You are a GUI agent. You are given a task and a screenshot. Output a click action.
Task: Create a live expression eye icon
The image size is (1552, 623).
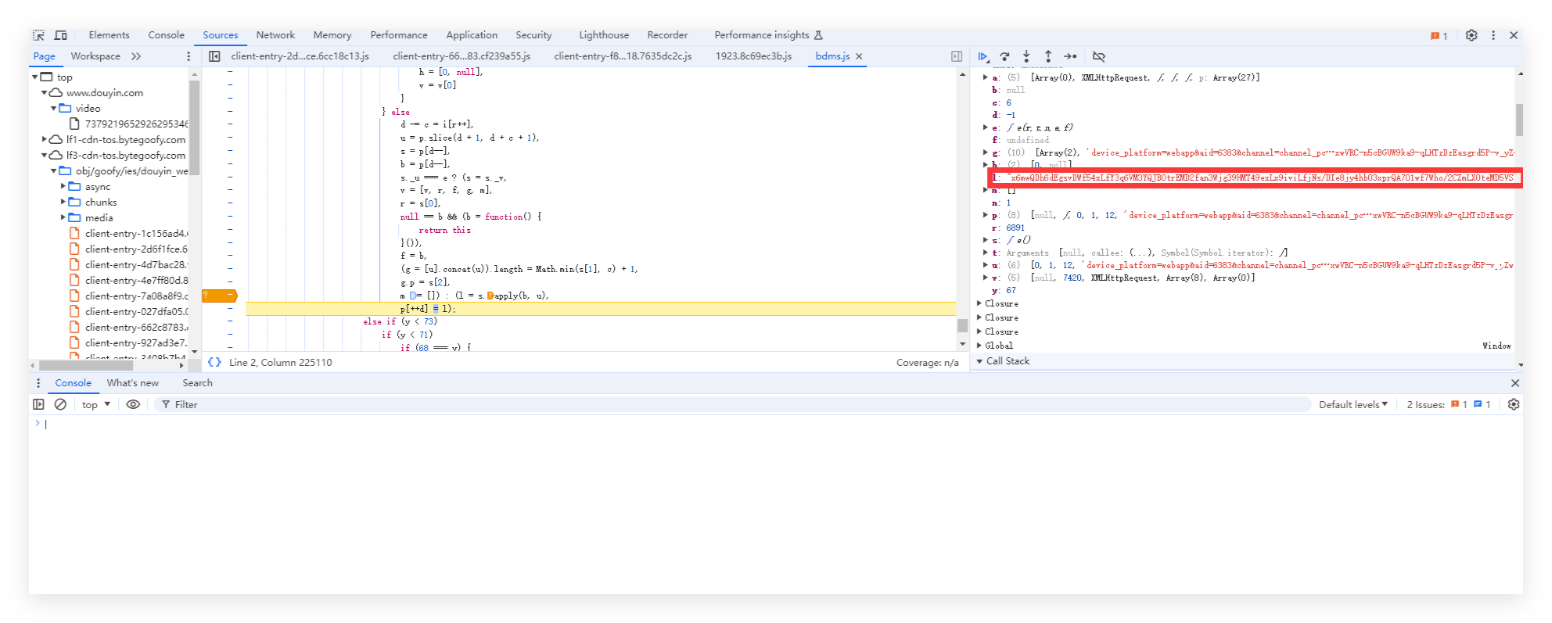click(x=133, y=404)
